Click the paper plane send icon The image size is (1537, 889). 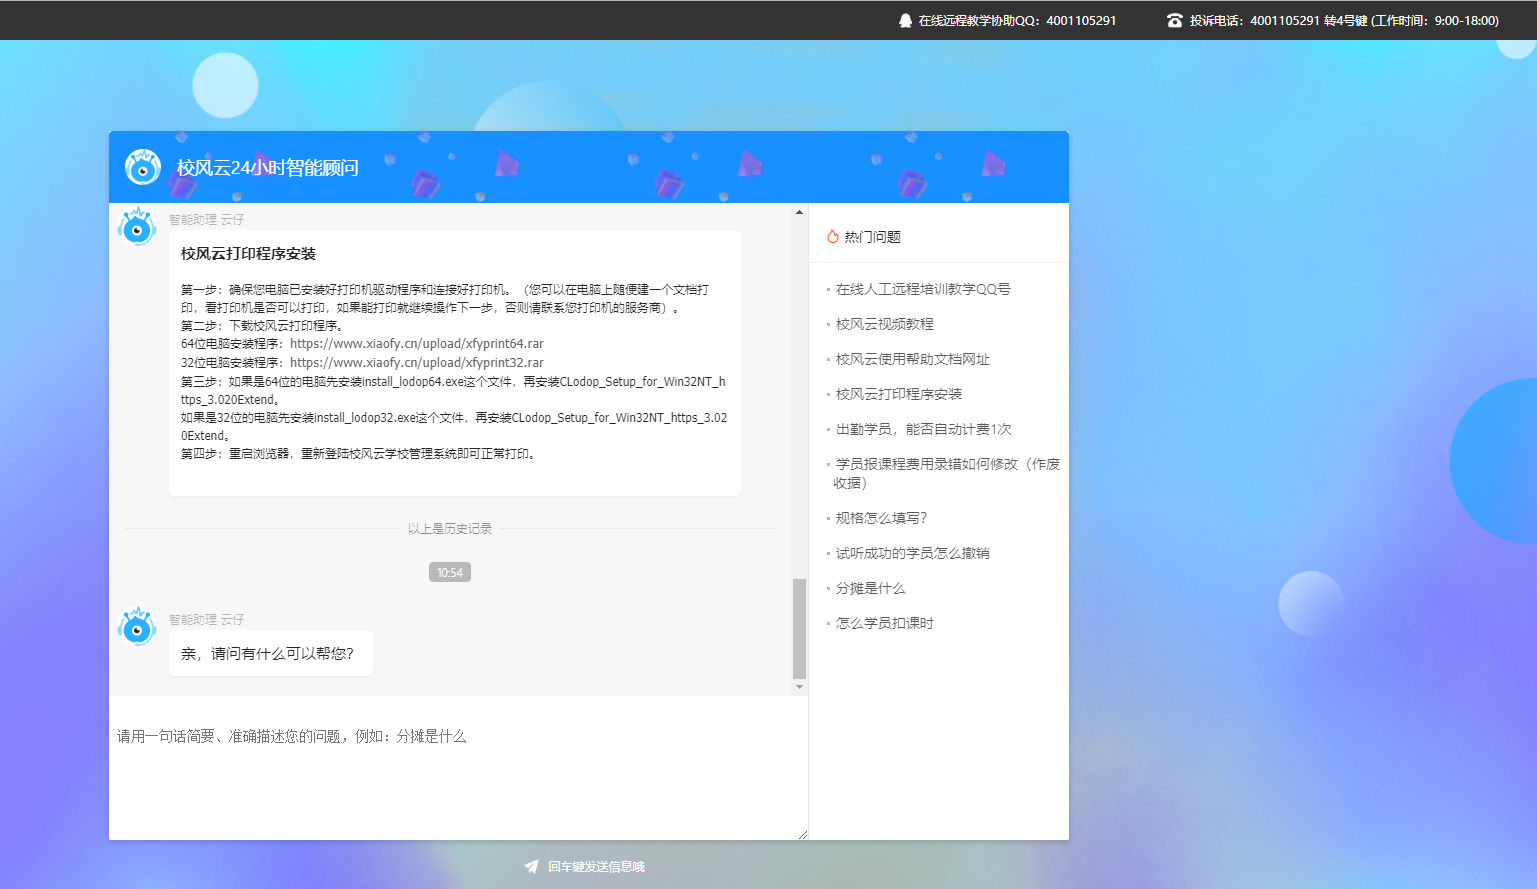coord(531,867)
